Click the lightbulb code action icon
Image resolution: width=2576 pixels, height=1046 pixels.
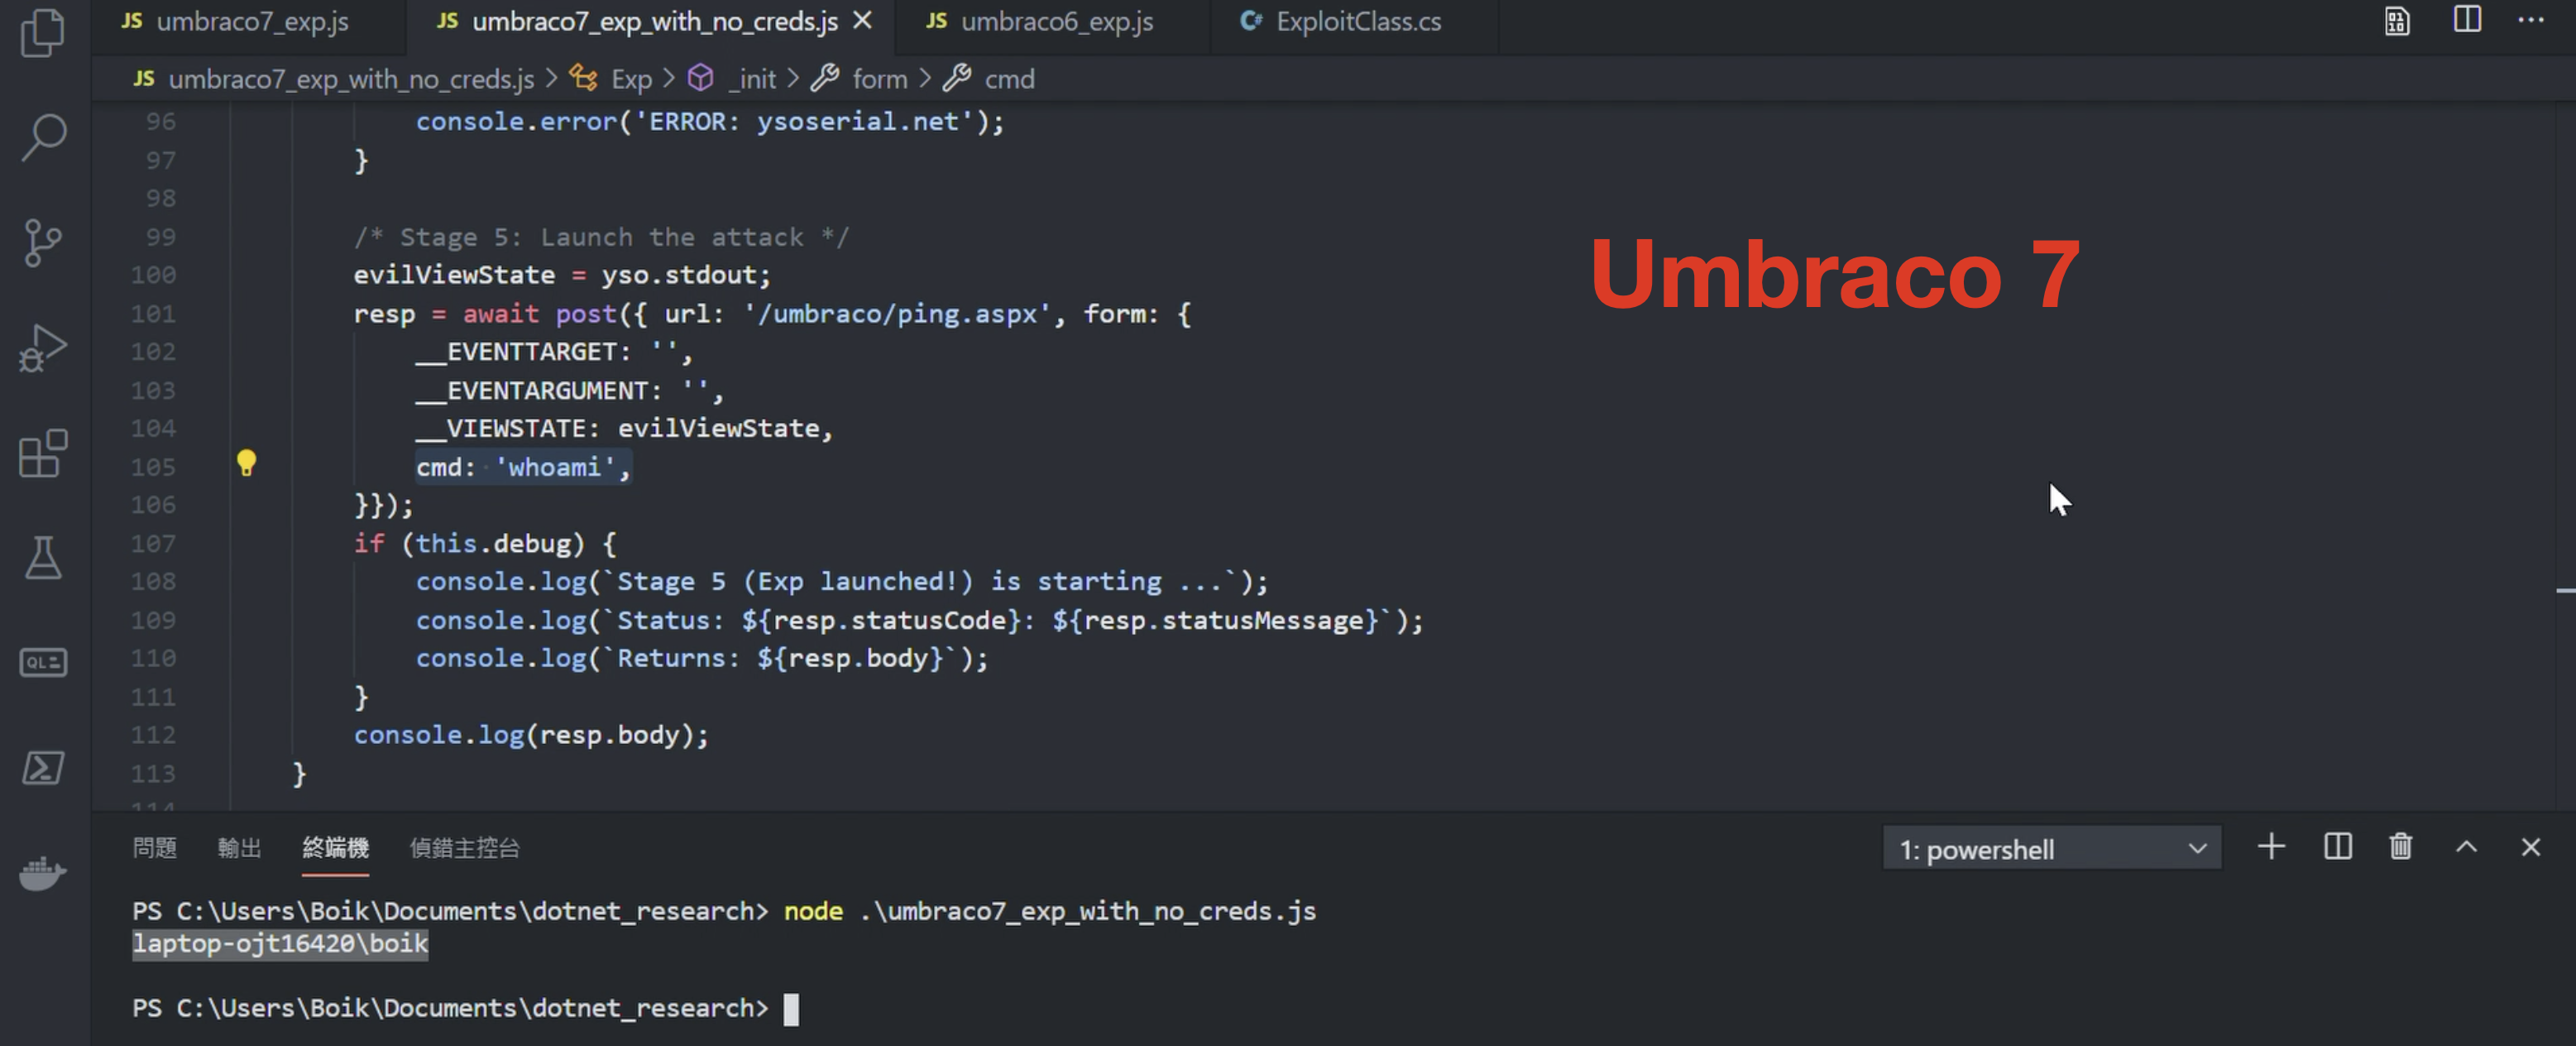click(x=246, y=463)
